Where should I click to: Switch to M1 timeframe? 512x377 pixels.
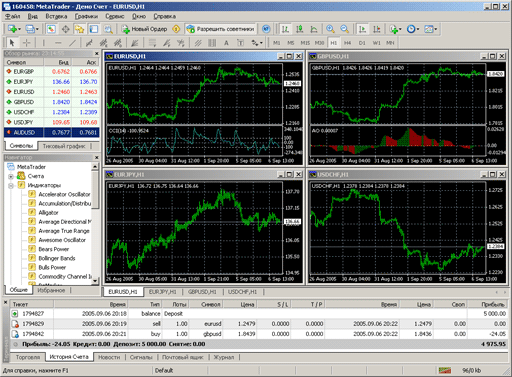[x=276, y=43]
